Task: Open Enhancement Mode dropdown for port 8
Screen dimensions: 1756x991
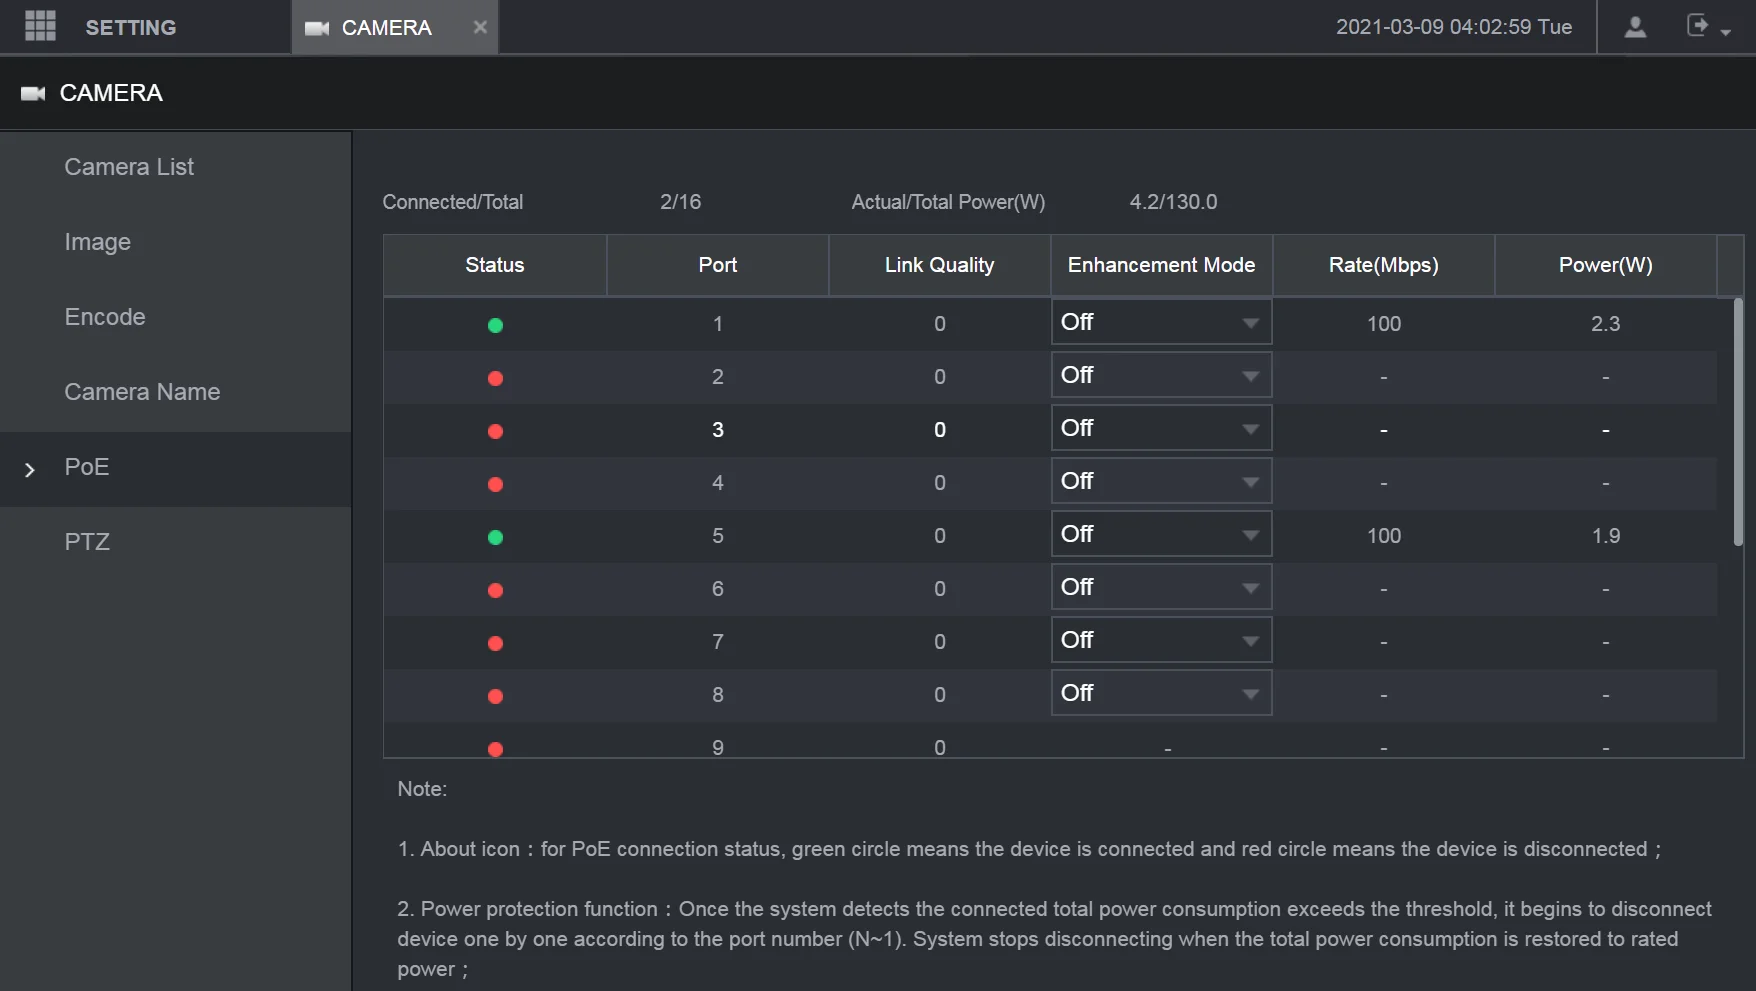Action: 1161,694
